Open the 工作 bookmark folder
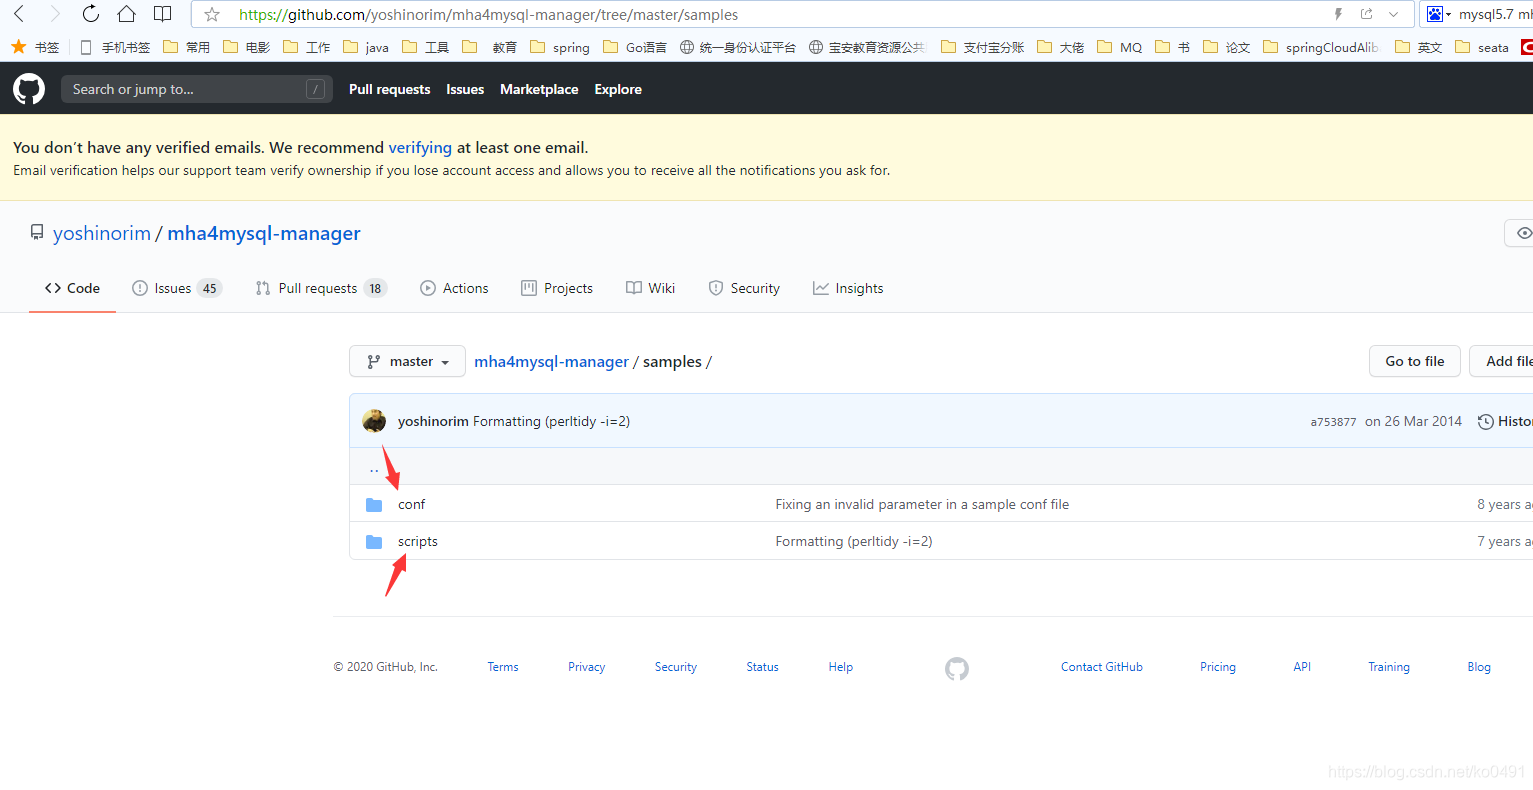 point(307,47)
